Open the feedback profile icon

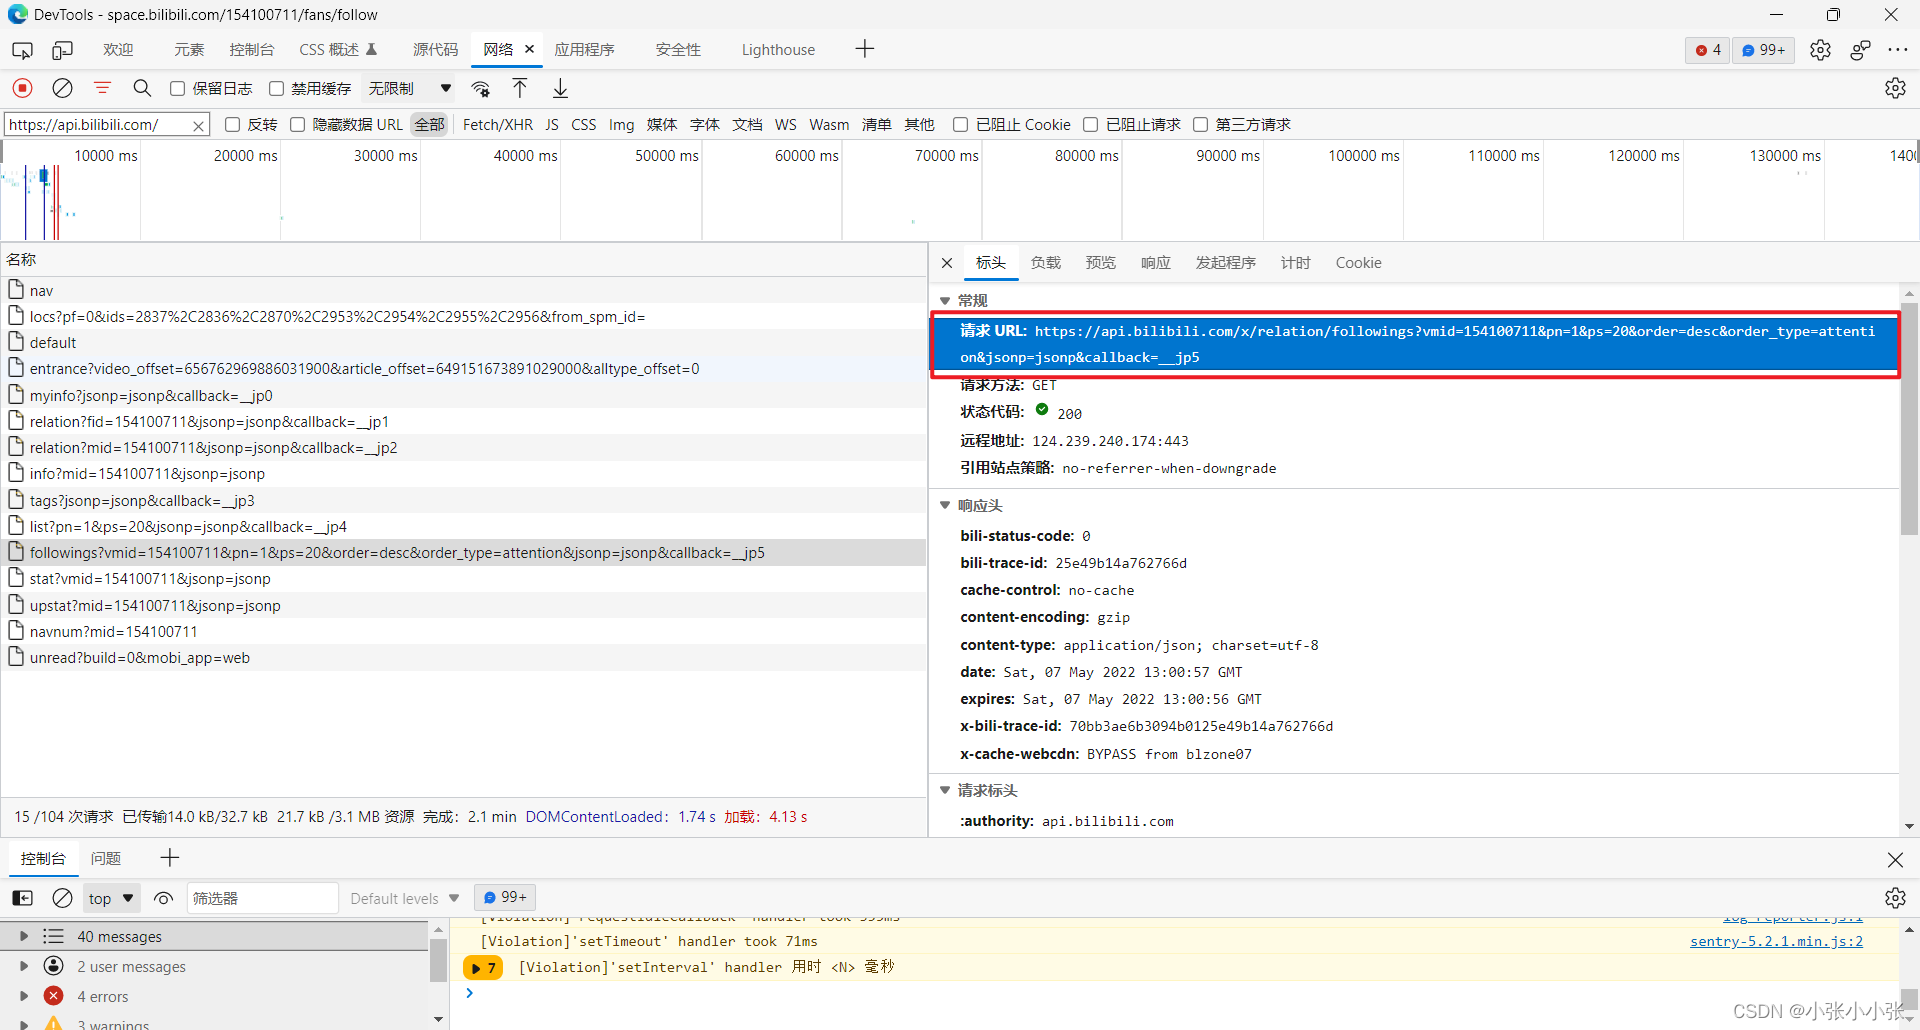click(1860, 50)
